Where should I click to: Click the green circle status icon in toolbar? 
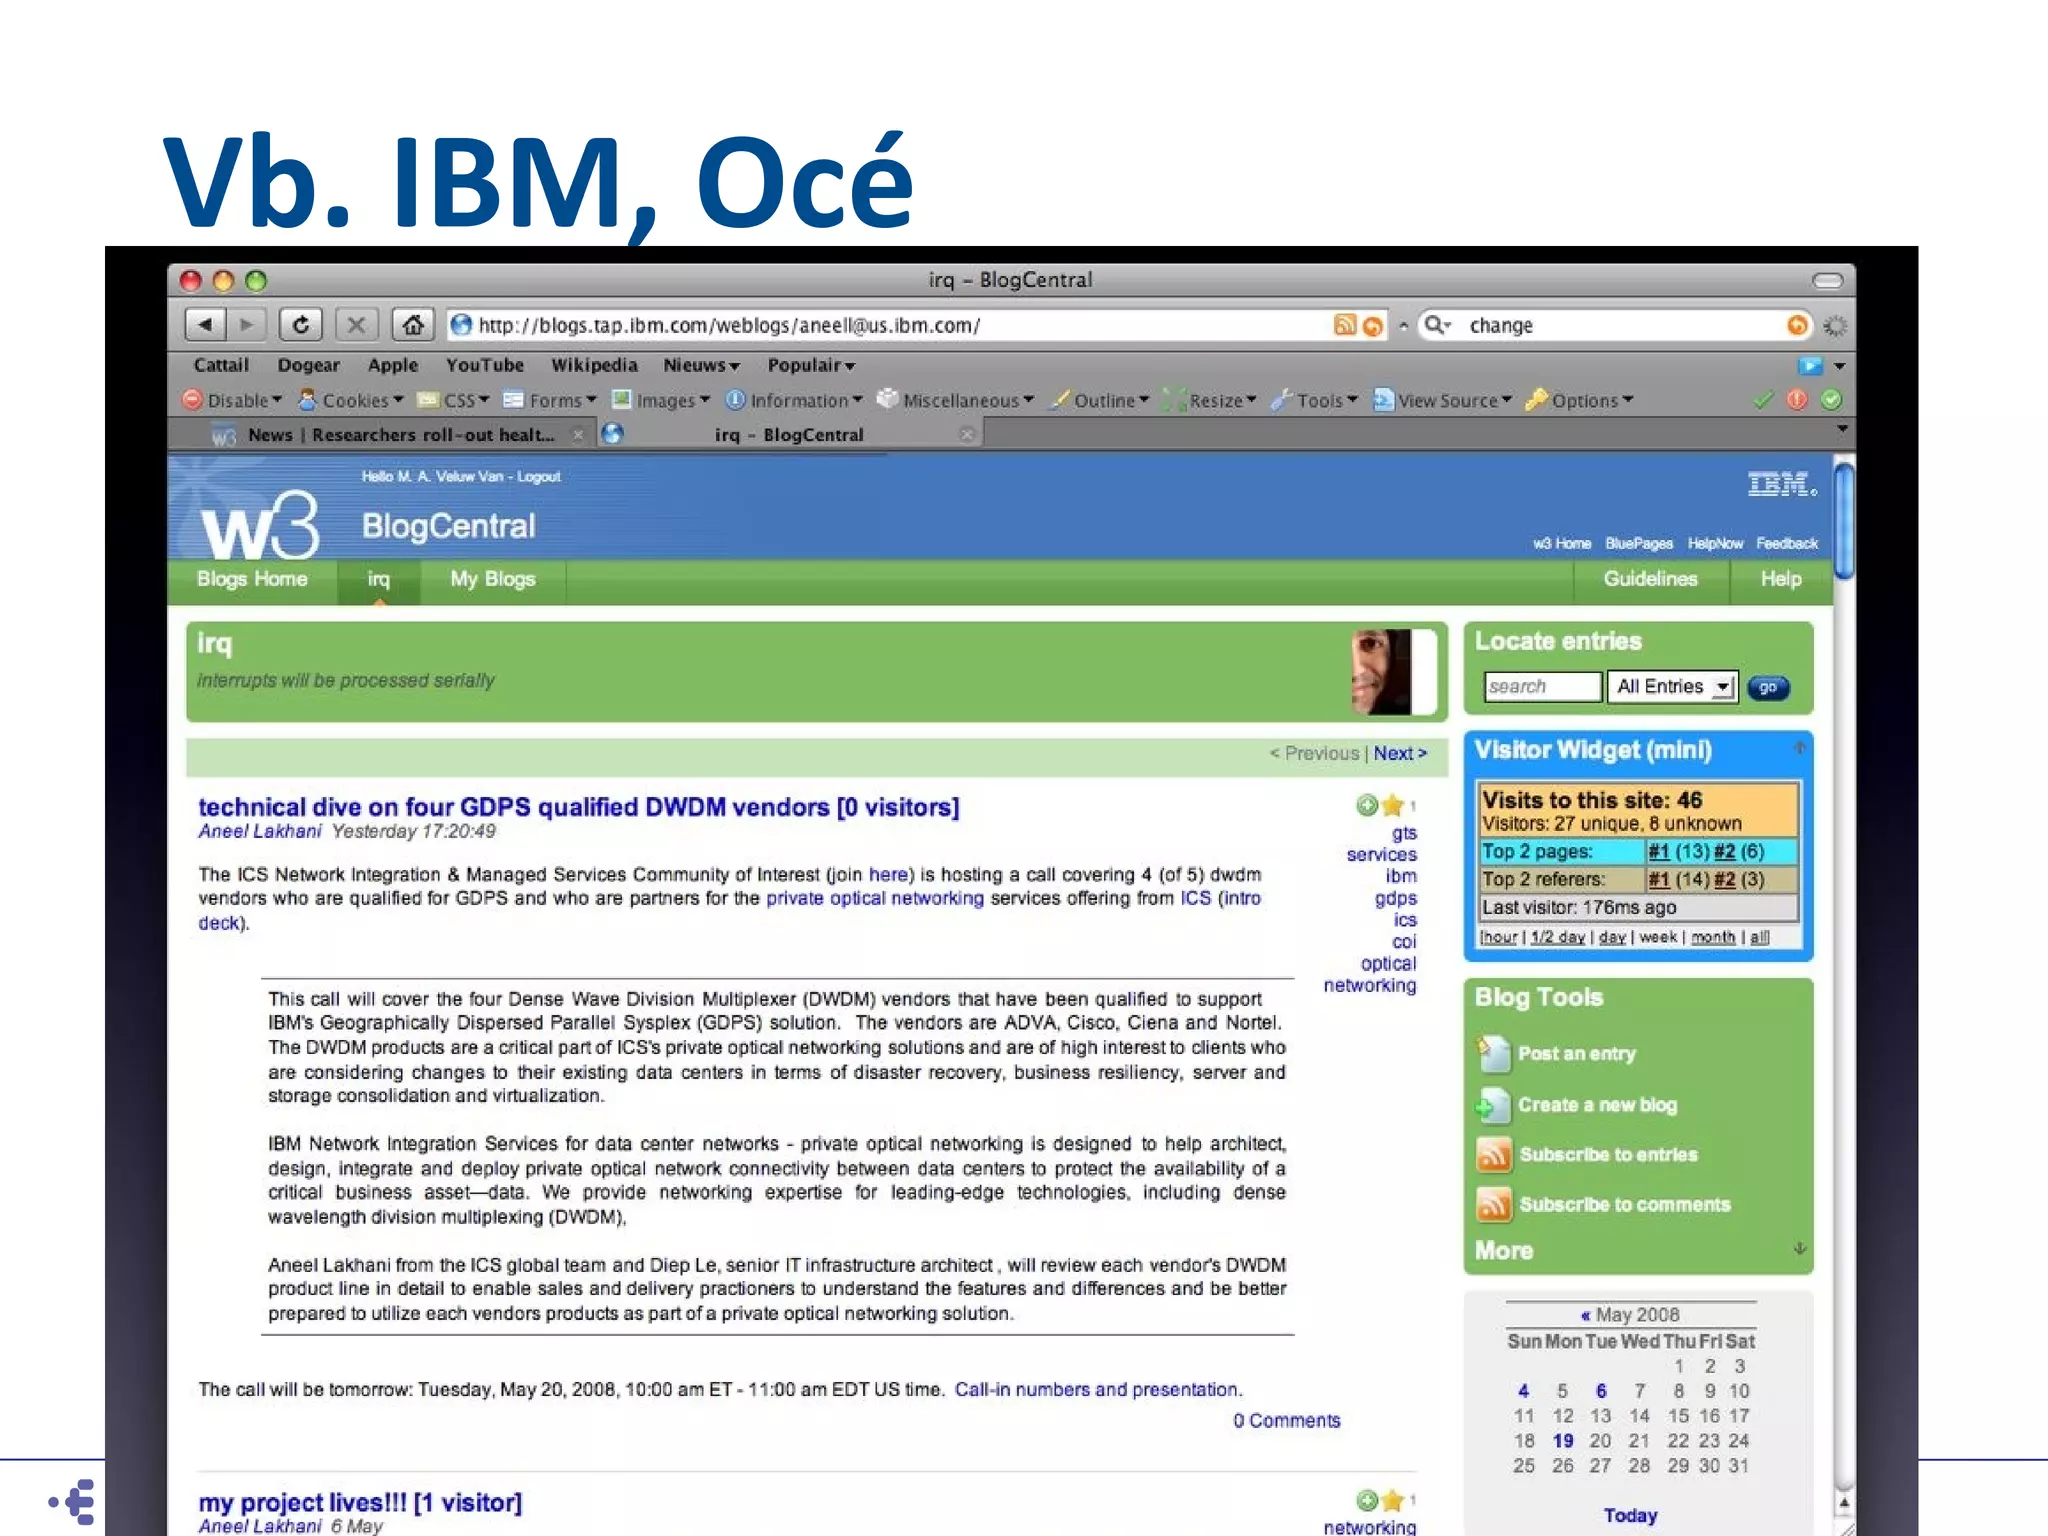click(1831, 400)
